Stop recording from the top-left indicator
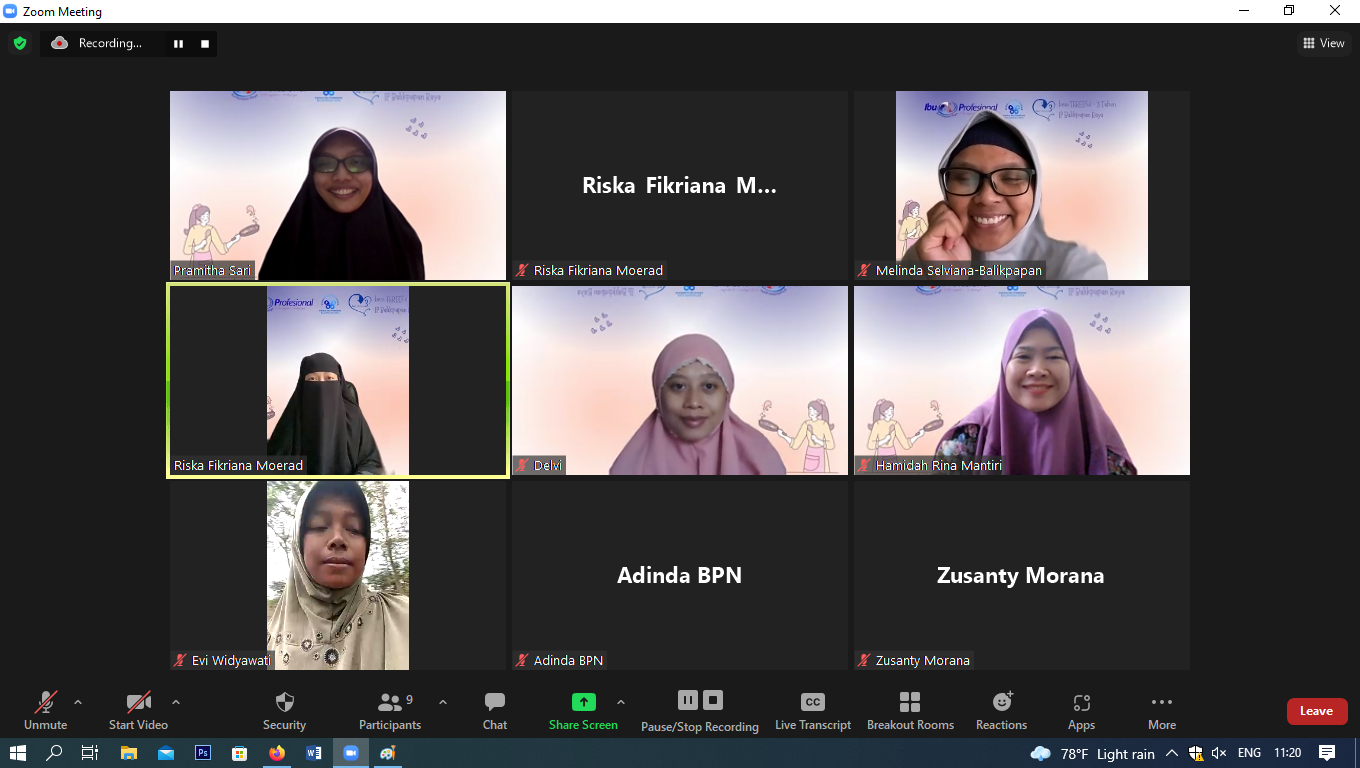This screenshot has width=1360, height=768. tap(205, 43)
